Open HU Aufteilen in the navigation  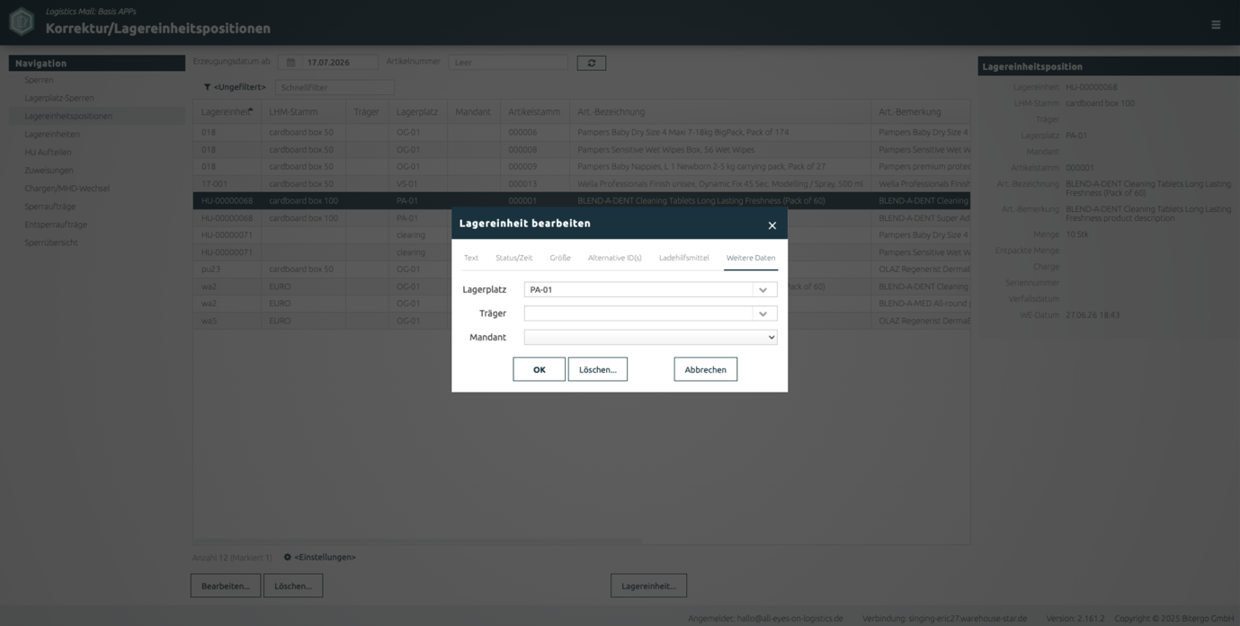pos(48,152)
